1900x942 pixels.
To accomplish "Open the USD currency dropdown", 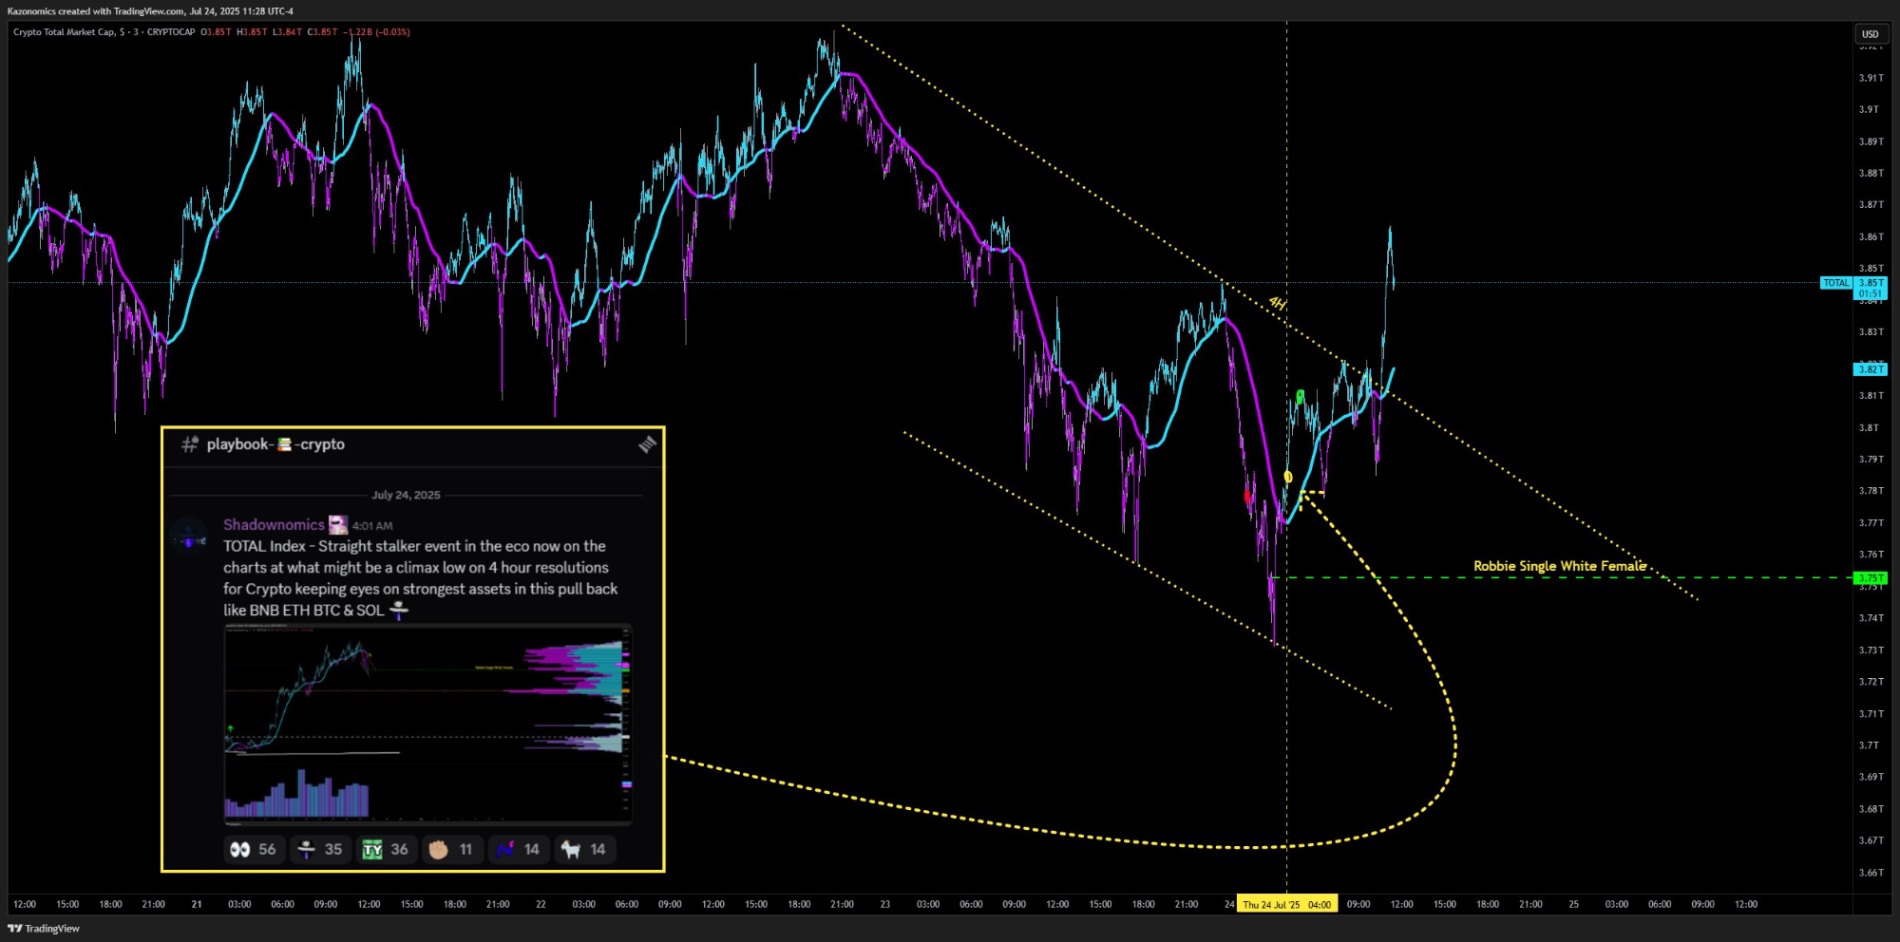I will (1869, 34).
